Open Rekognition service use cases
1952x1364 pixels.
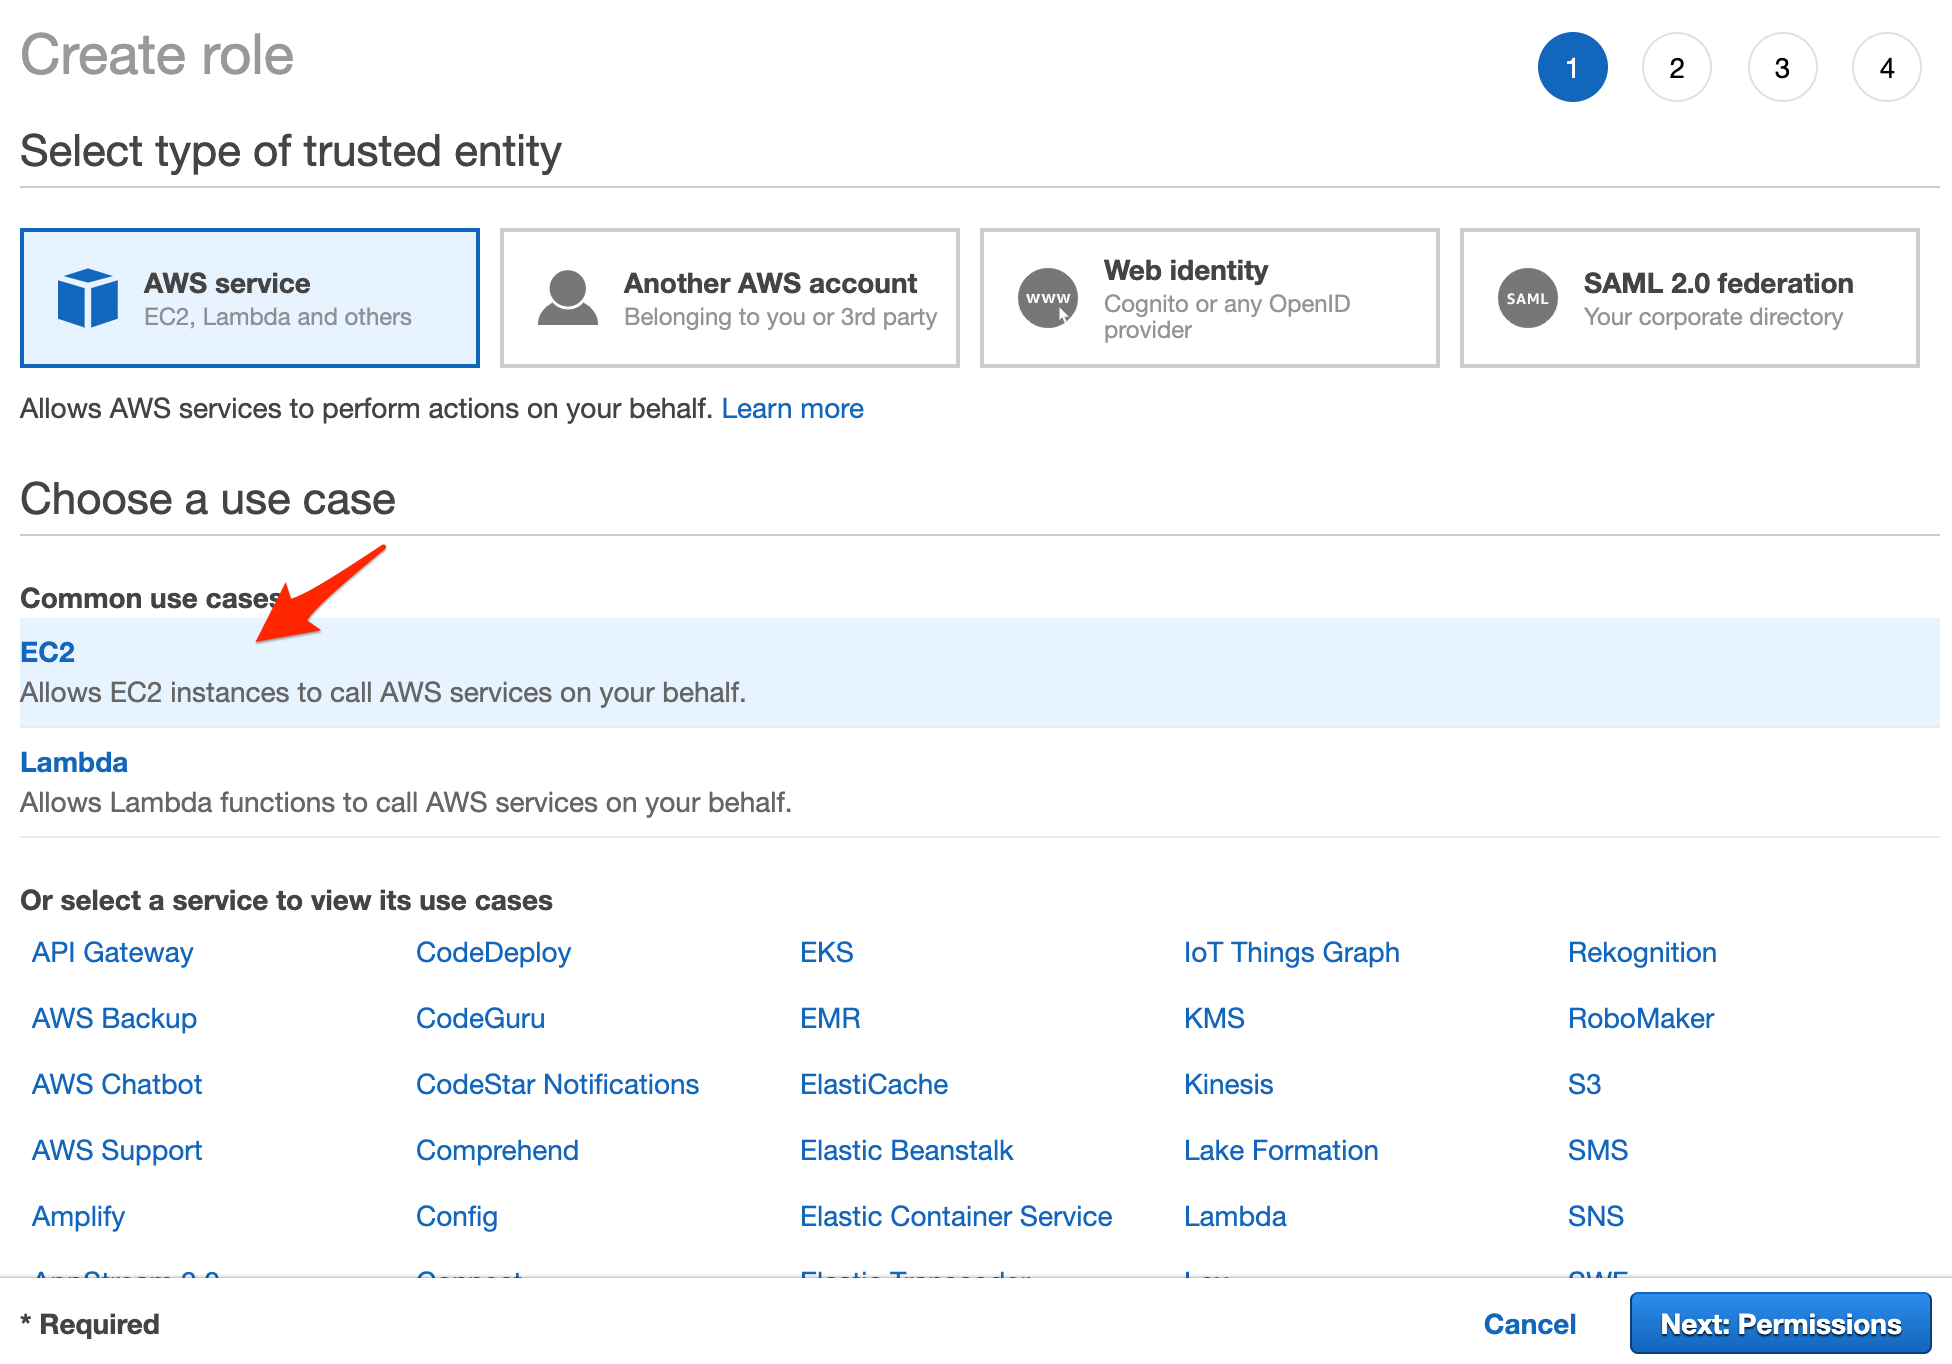coord(1643,952)
